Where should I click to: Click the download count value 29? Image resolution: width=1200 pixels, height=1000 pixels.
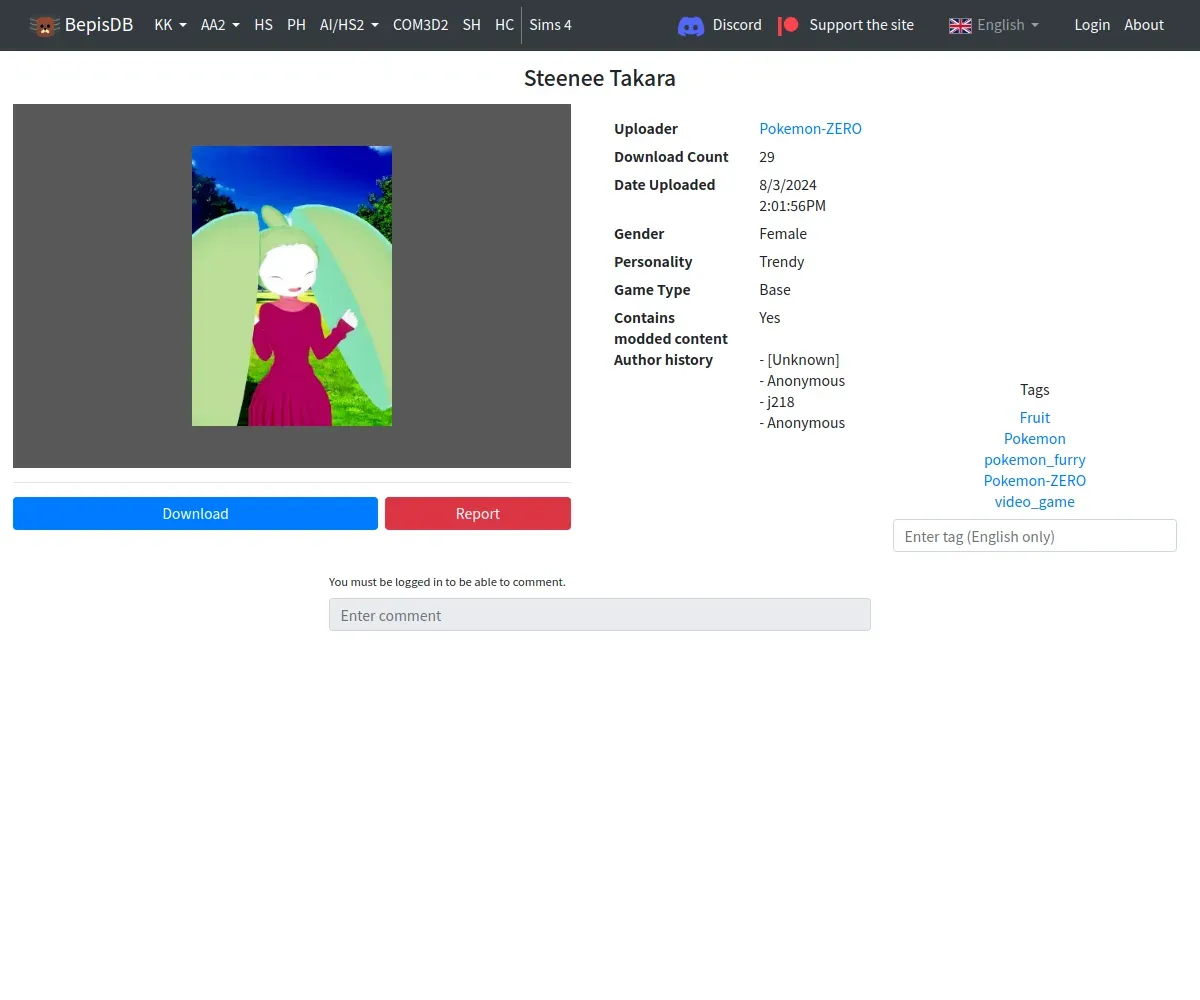767,157
